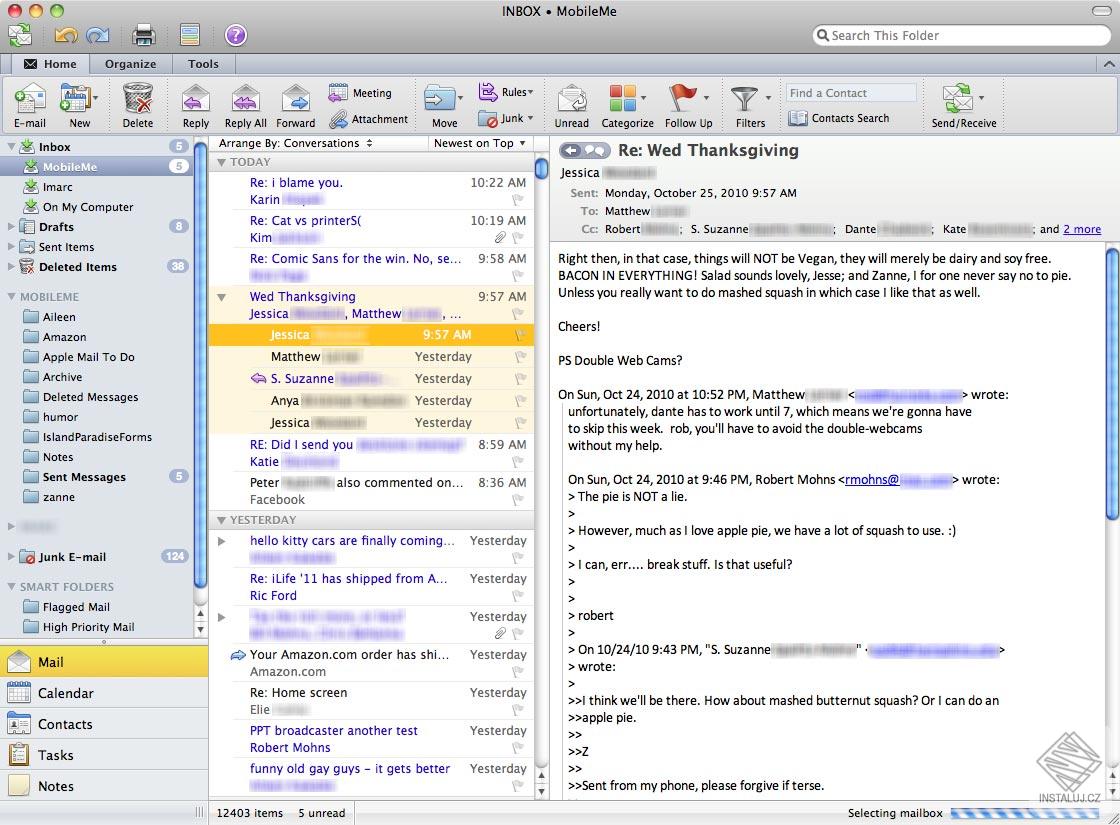Click the Find a Contact field

tap(851, 93)
